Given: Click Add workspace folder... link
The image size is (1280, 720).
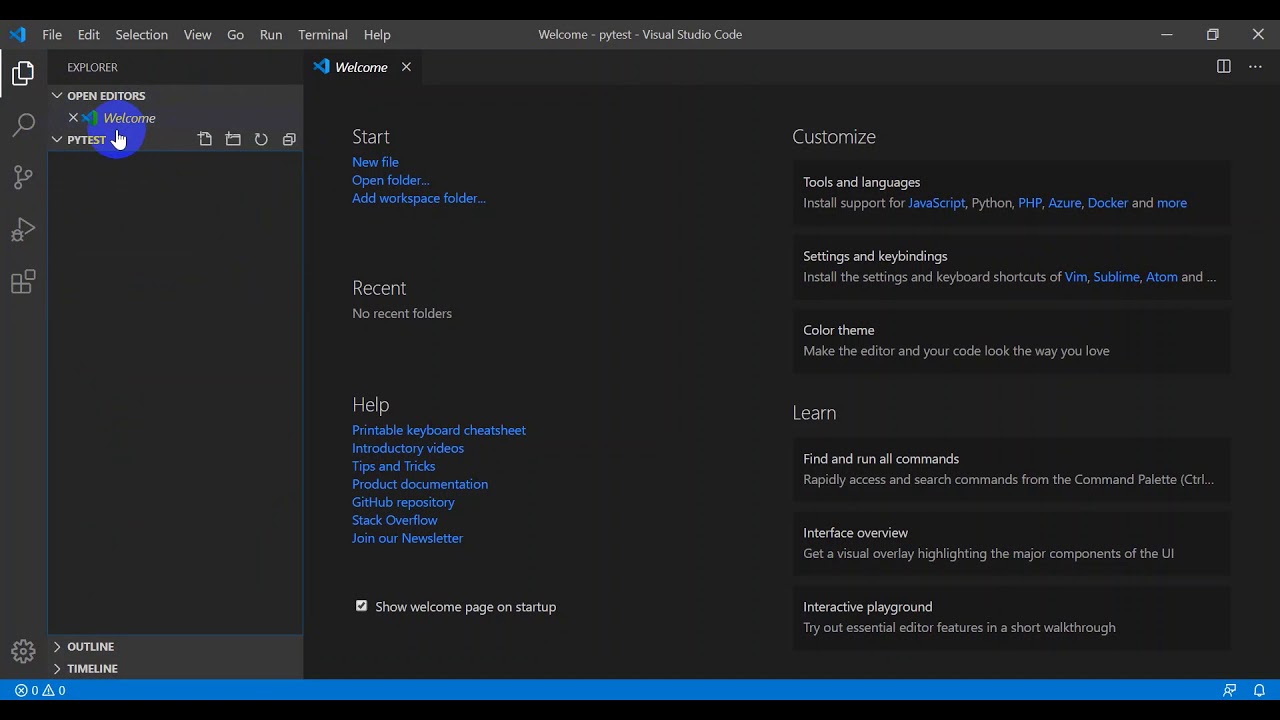Looking at the screenshot, I should tap(419, 198).
